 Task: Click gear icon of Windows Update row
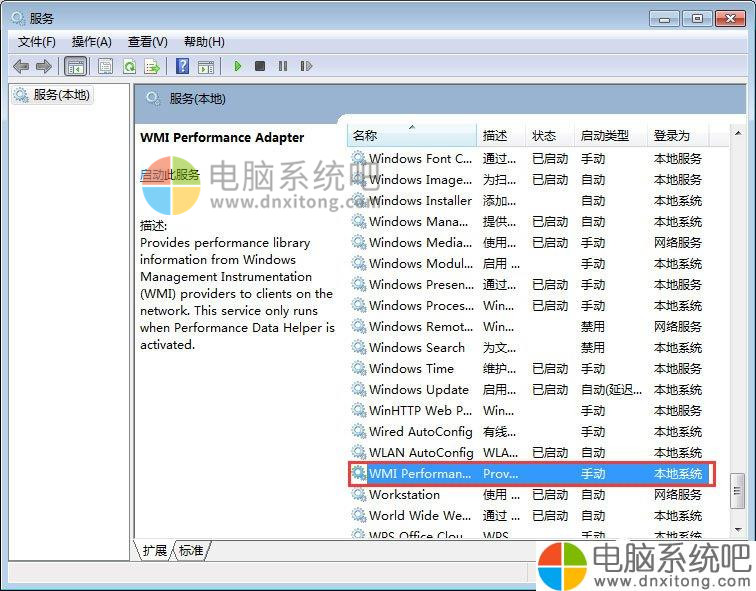click(x=359, y=389)
